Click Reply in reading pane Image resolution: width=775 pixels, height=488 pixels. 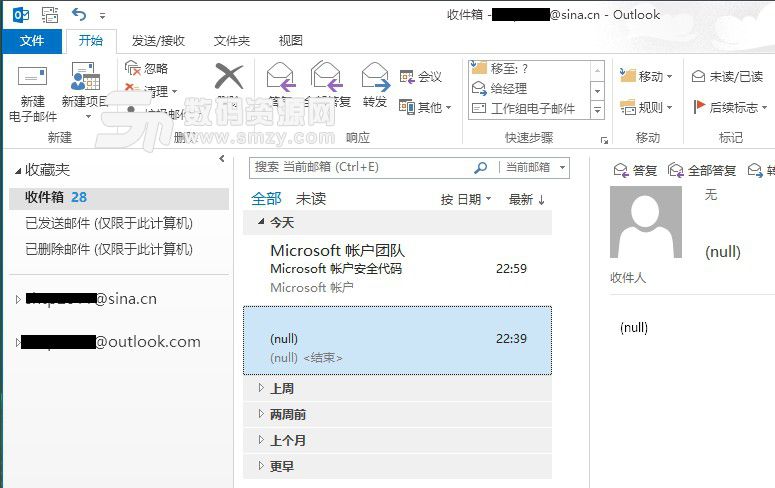point(635,171)
